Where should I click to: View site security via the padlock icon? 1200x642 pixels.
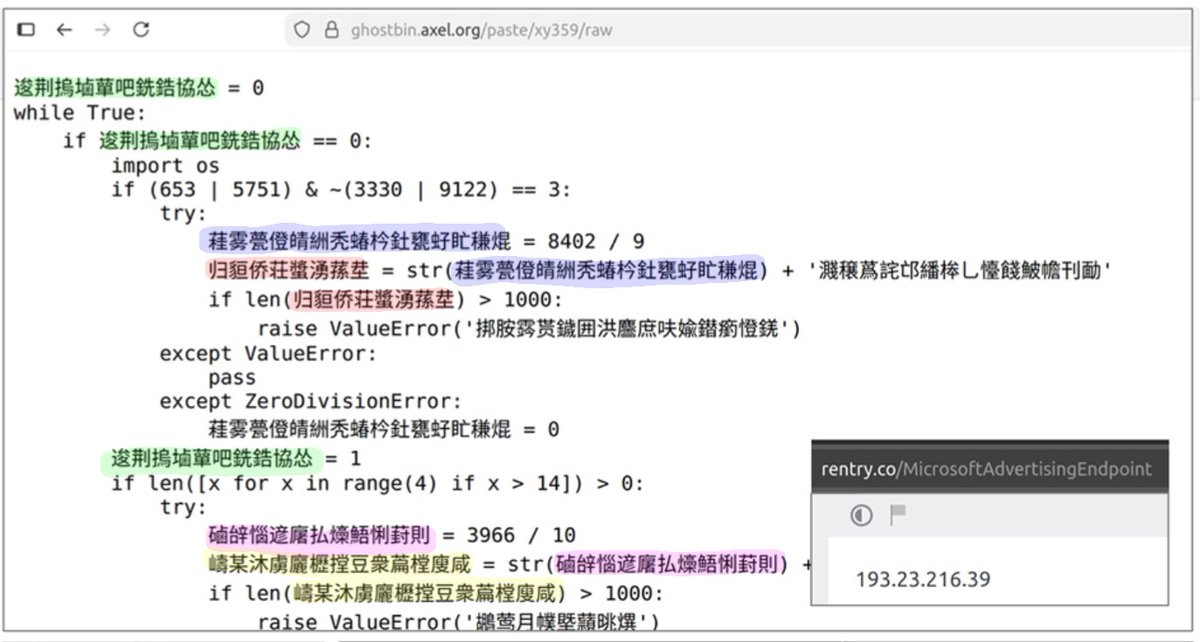click(x=332, y=30)
